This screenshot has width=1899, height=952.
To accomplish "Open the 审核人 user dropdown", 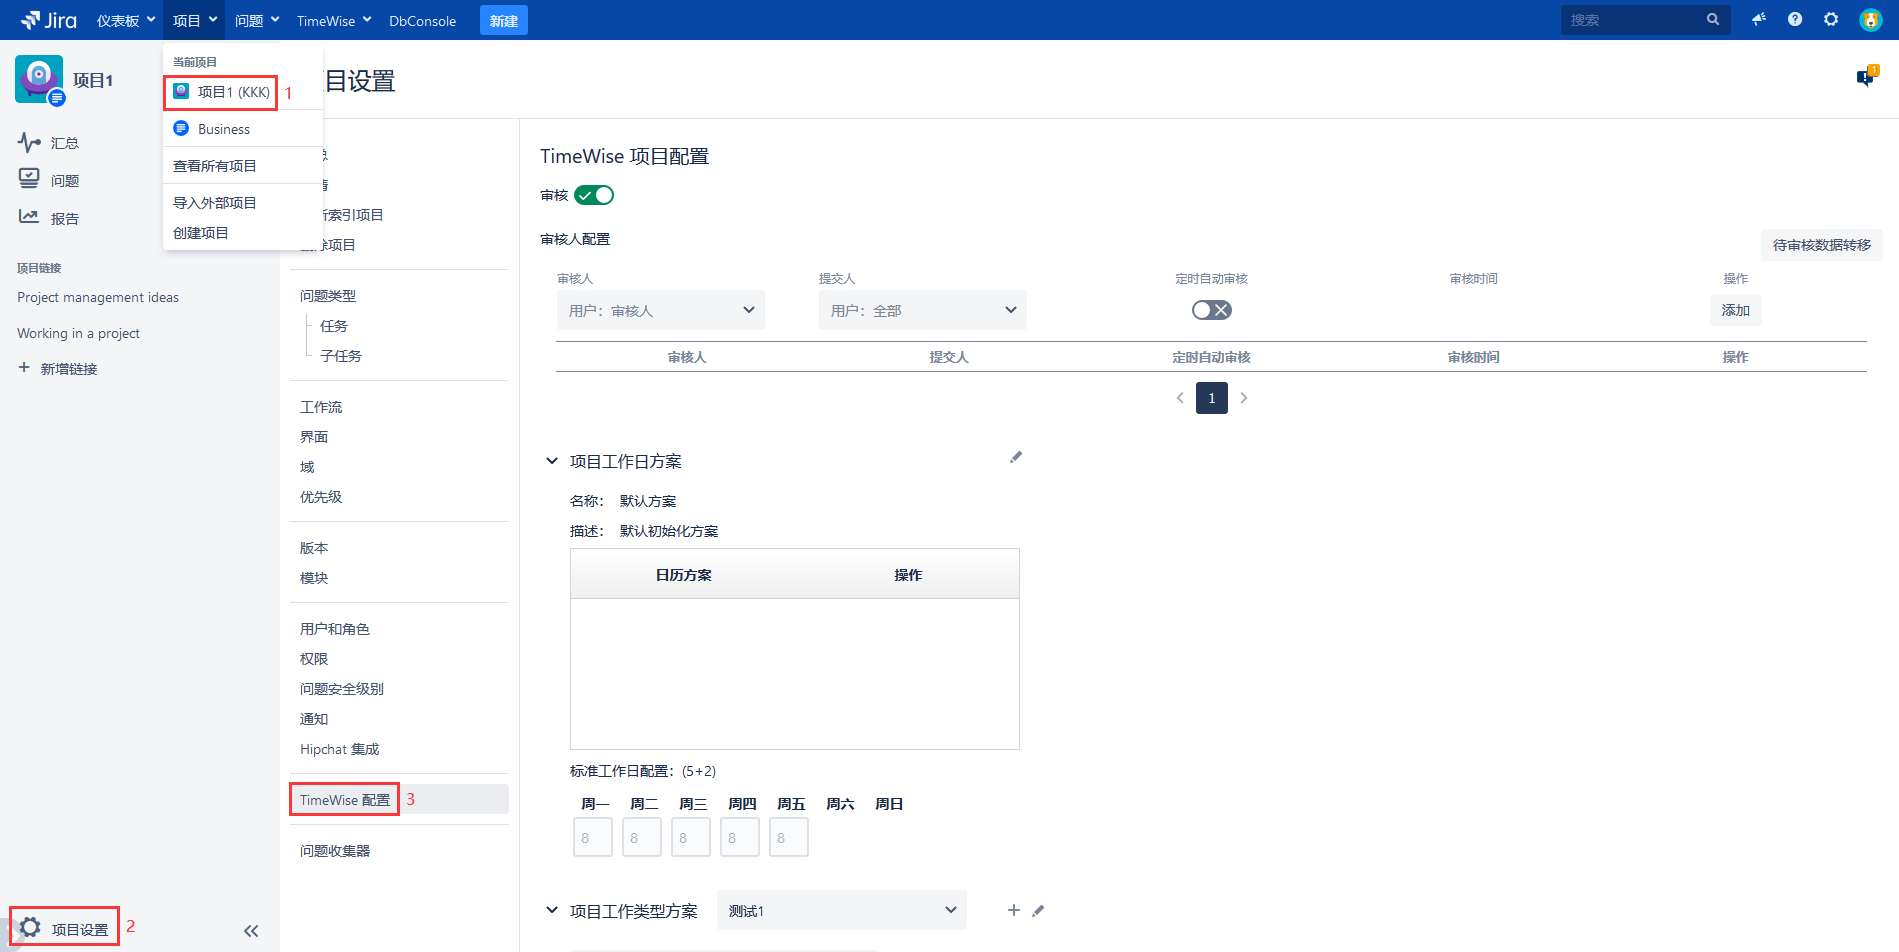I will 660,310.
